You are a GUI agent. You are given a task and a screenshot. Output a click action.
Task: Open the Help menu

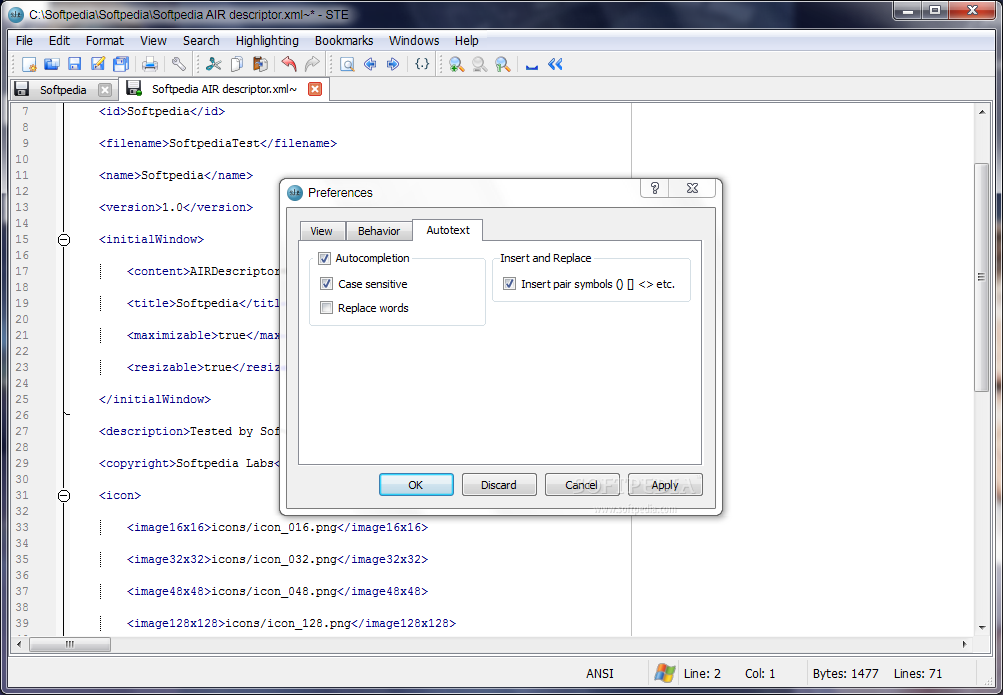[x=466, y=40]
